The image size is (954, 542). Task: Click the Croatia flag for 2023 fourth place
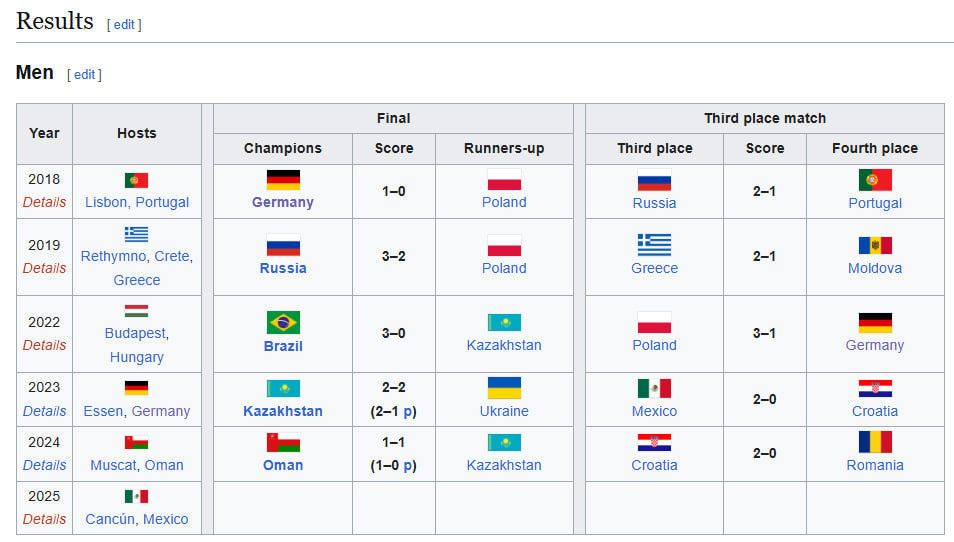(874, 388)
